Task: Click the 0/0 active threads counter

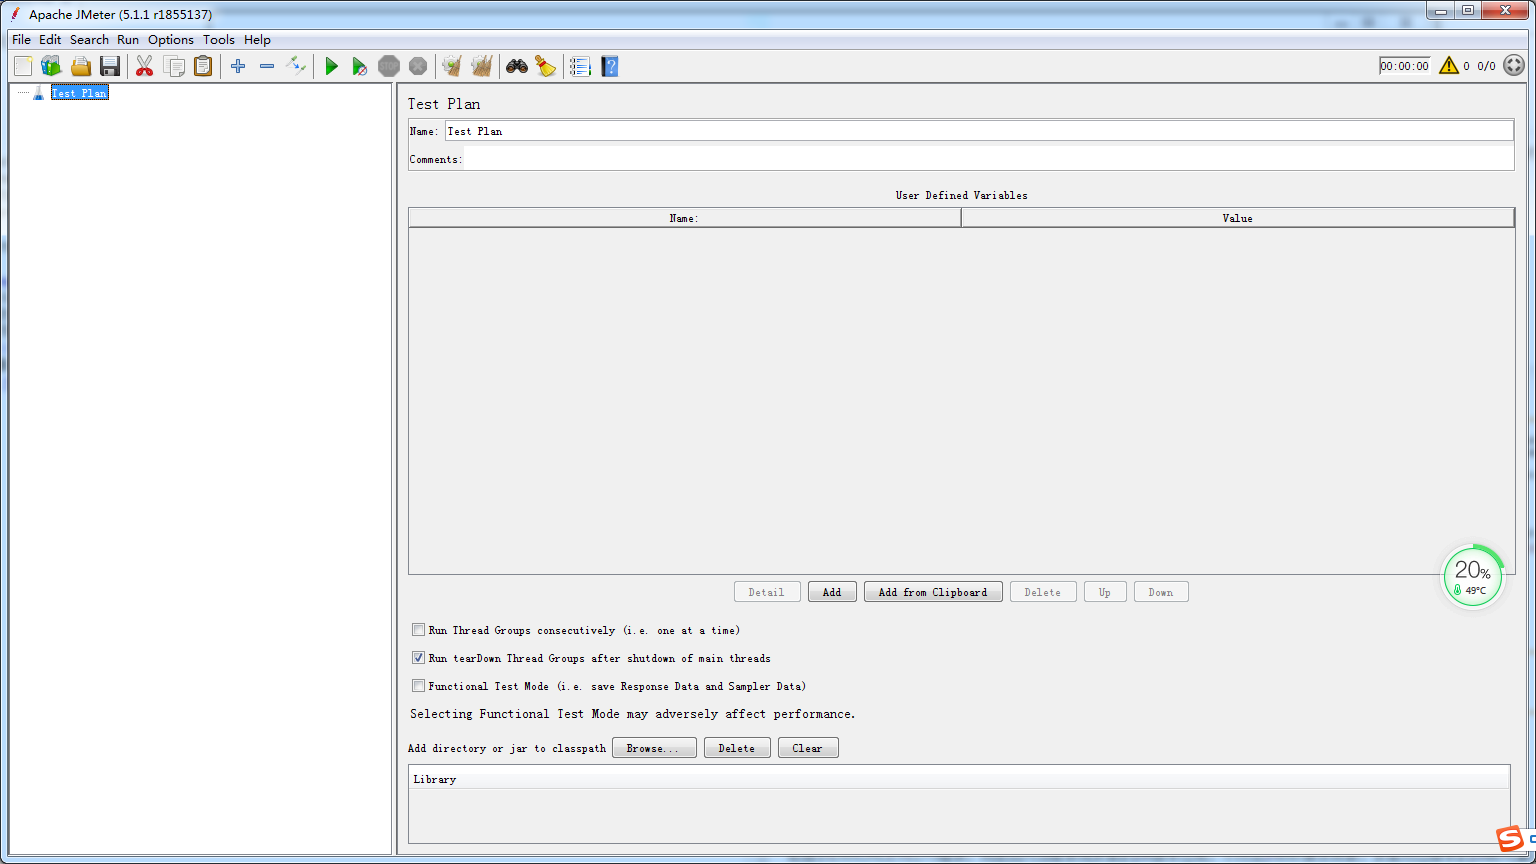Action: tap(1487, 66)
